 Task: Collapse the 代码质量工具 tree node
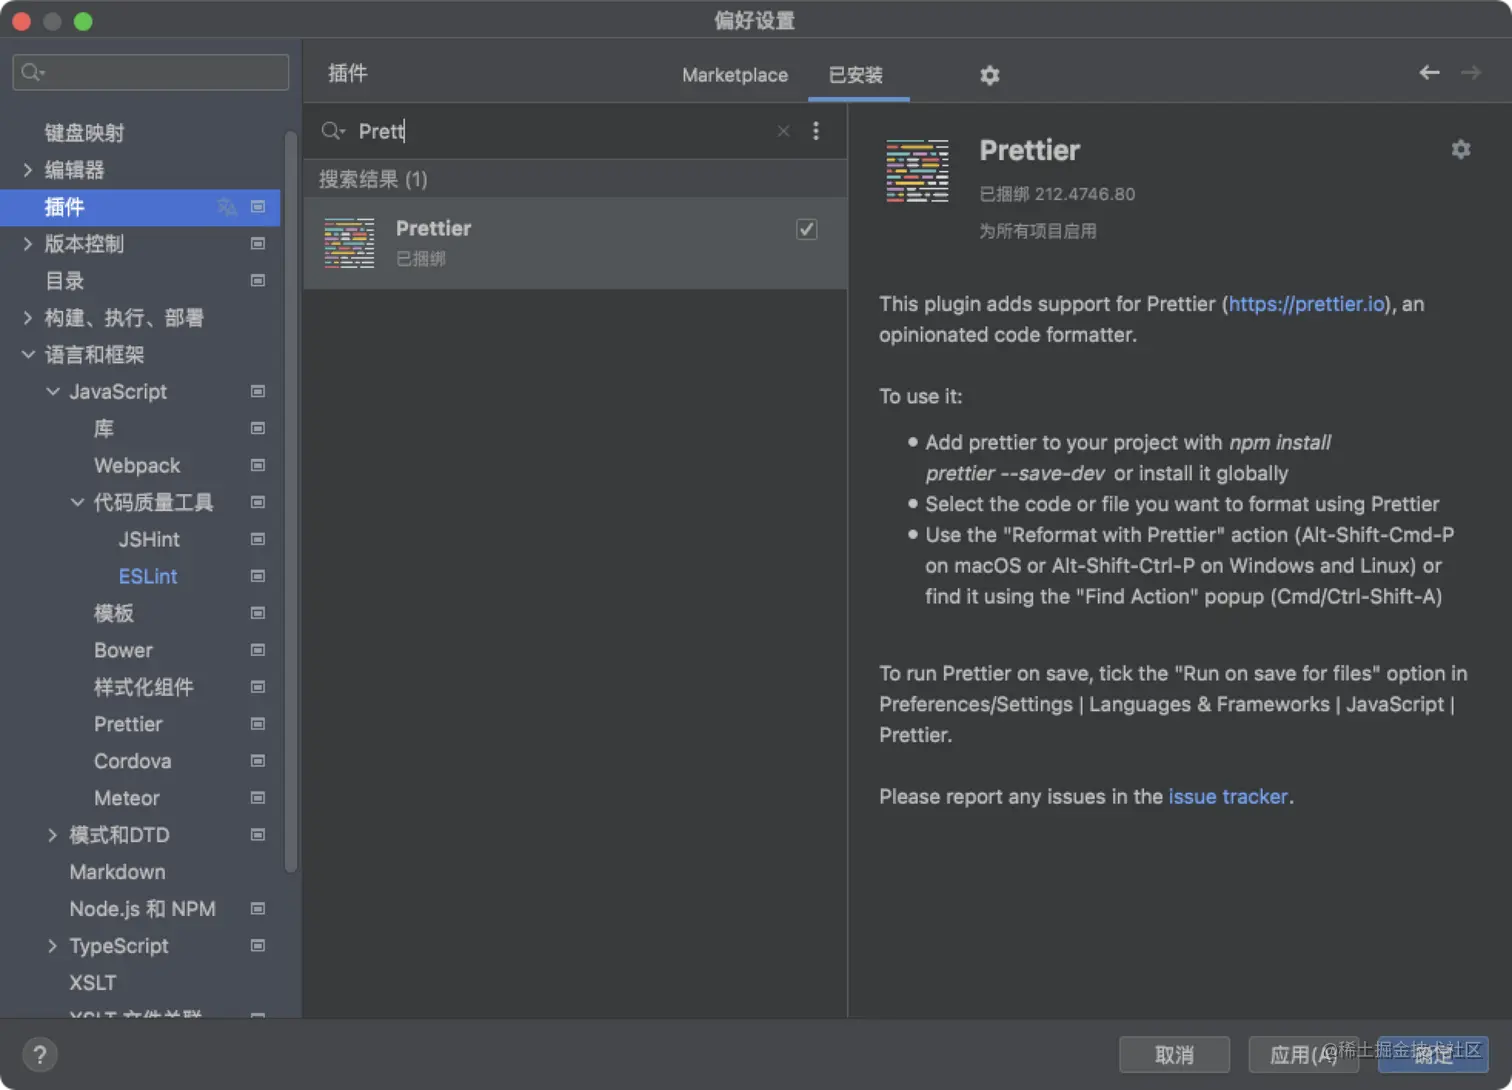(x=77, y=502)
